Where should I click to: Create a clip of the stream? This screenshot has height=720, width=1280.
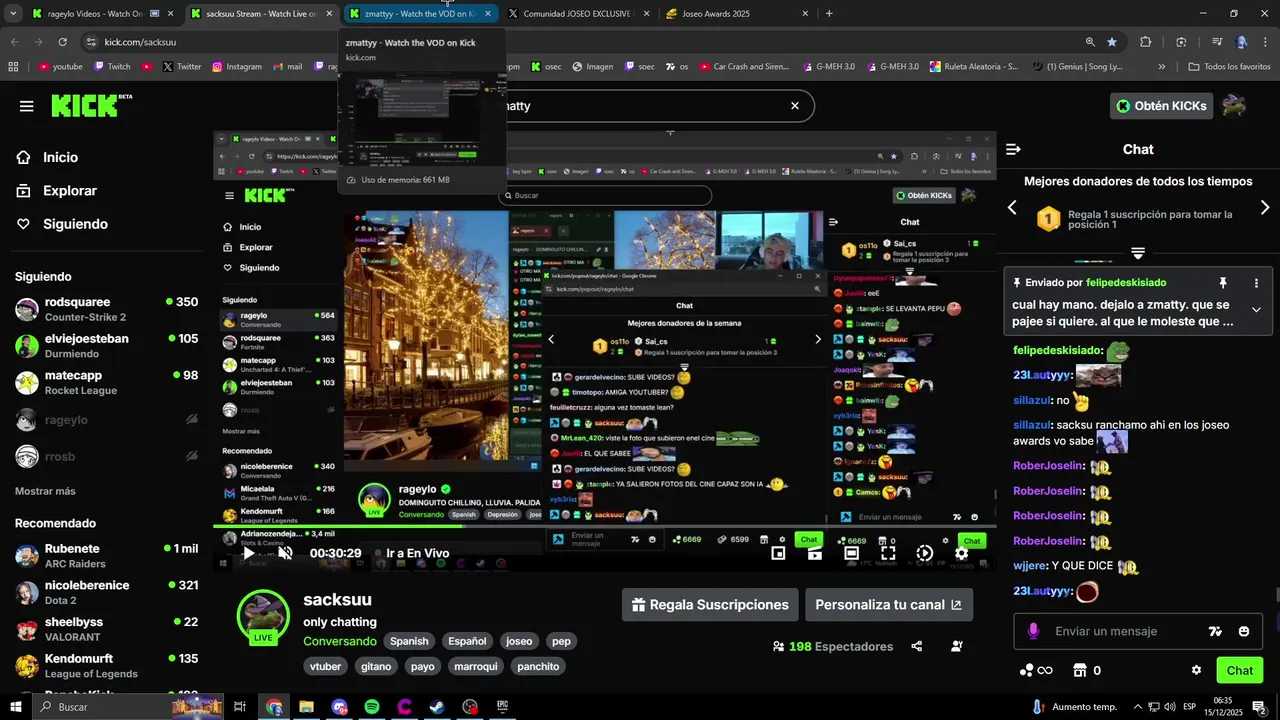coord(815,553)
